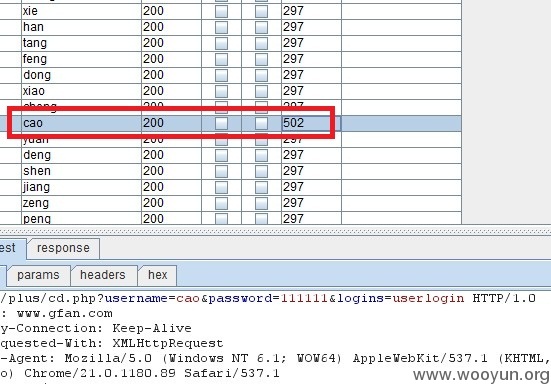The image size is (551, 384).
Task: Click the 297 length cell in feng row
Action: (311, 59)
